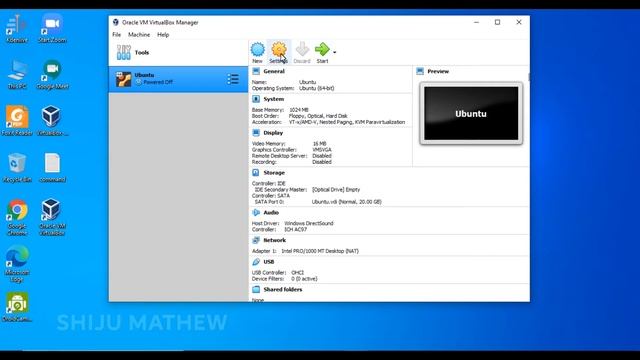Open the Ubuntu VM list menu icon

pos(233,79)
